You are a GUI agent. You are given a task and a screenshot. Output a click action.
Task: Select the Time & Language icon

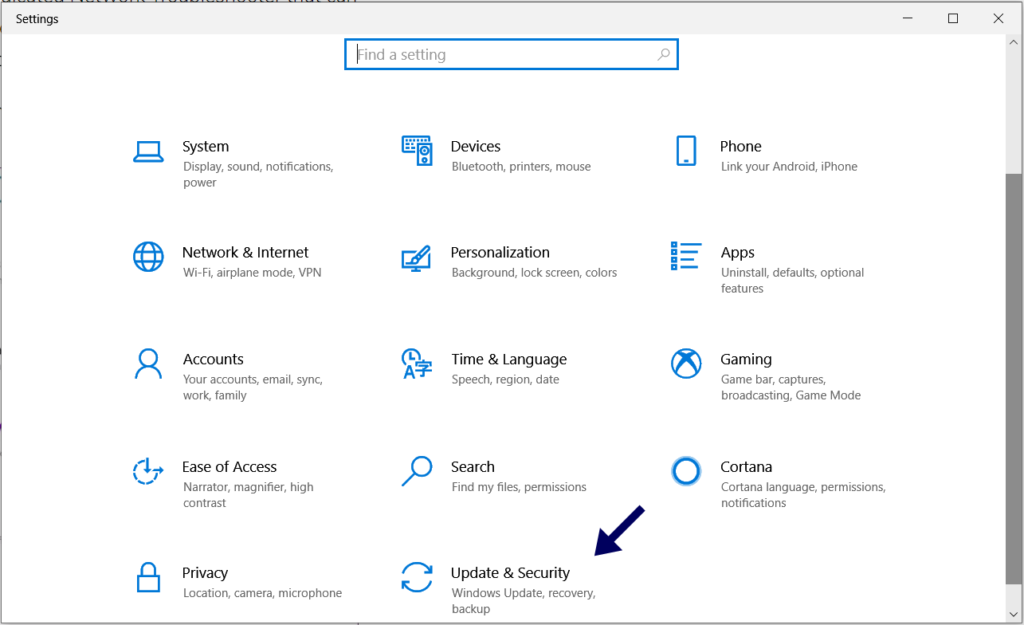(416, 363)
